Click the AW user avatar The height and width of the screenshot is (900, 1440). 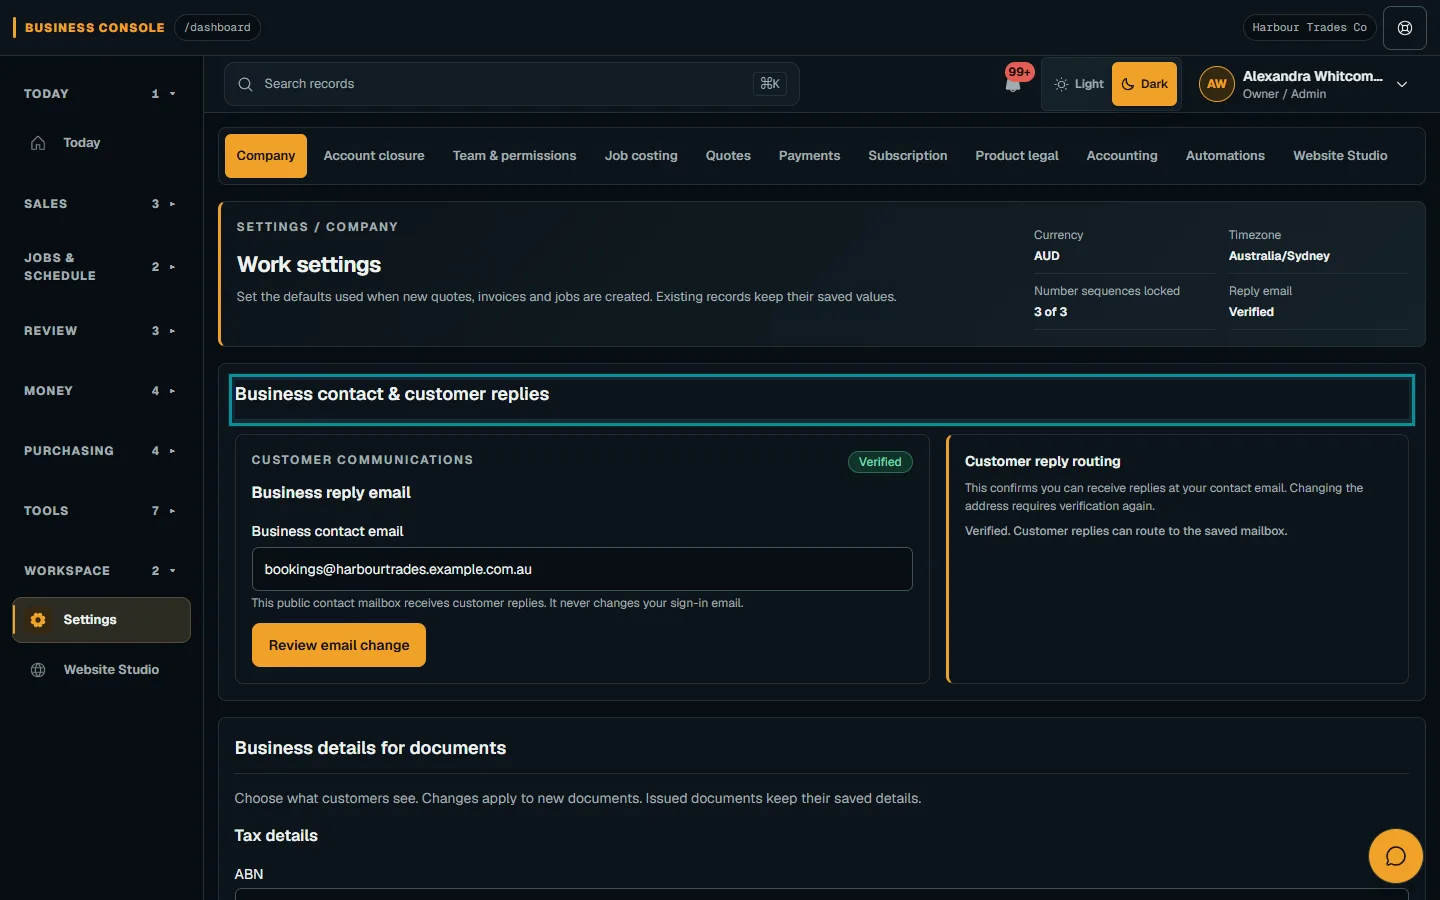(1217, 84)
